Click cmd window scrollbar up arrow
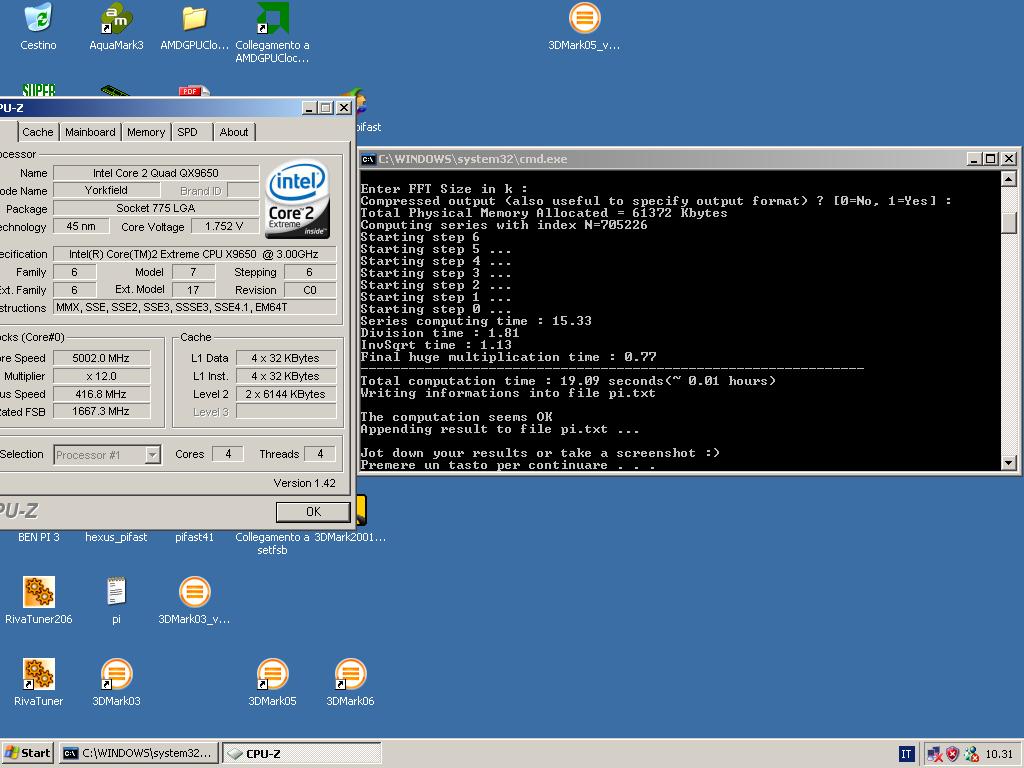Viewport: 1024px width, 768px height. point(1008,178)
